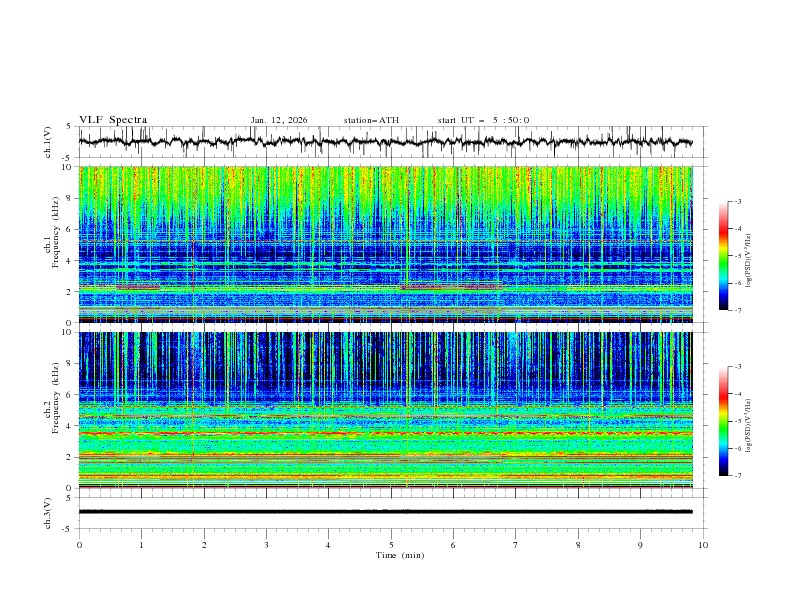The height and width of the screenshot is (612, 792).
Task: Click the upper "log(PSD)(V²/Hz)" colorbar label
Action: [749, 261]
